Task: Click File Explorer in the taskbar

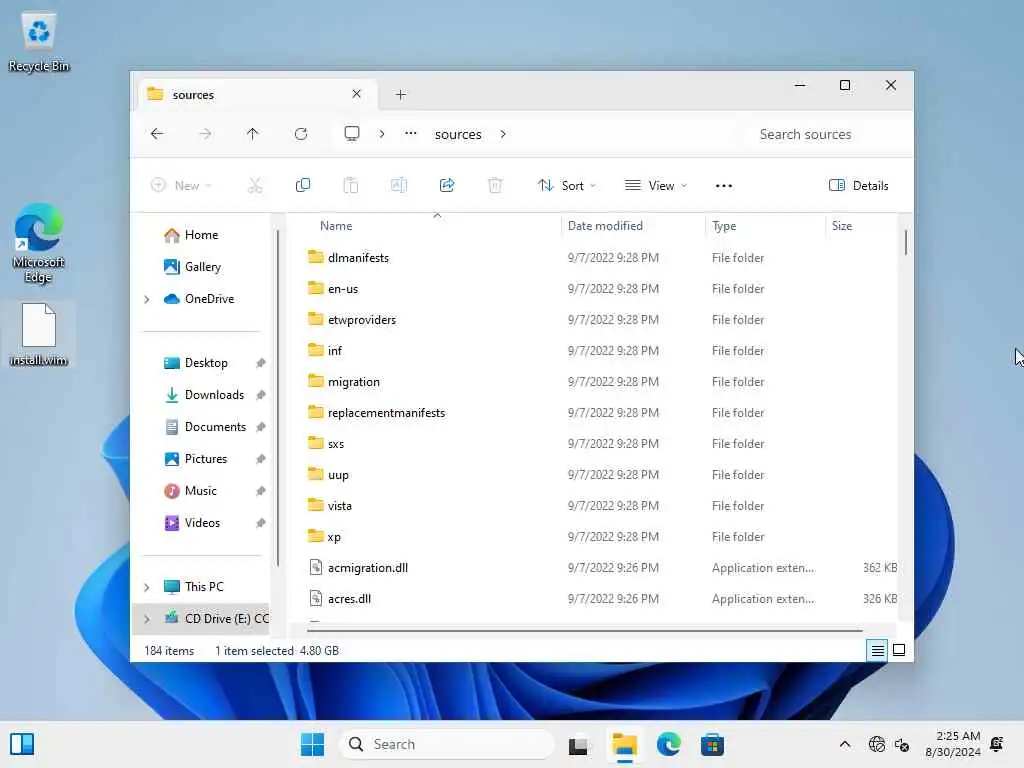Action: click(624, 744)
